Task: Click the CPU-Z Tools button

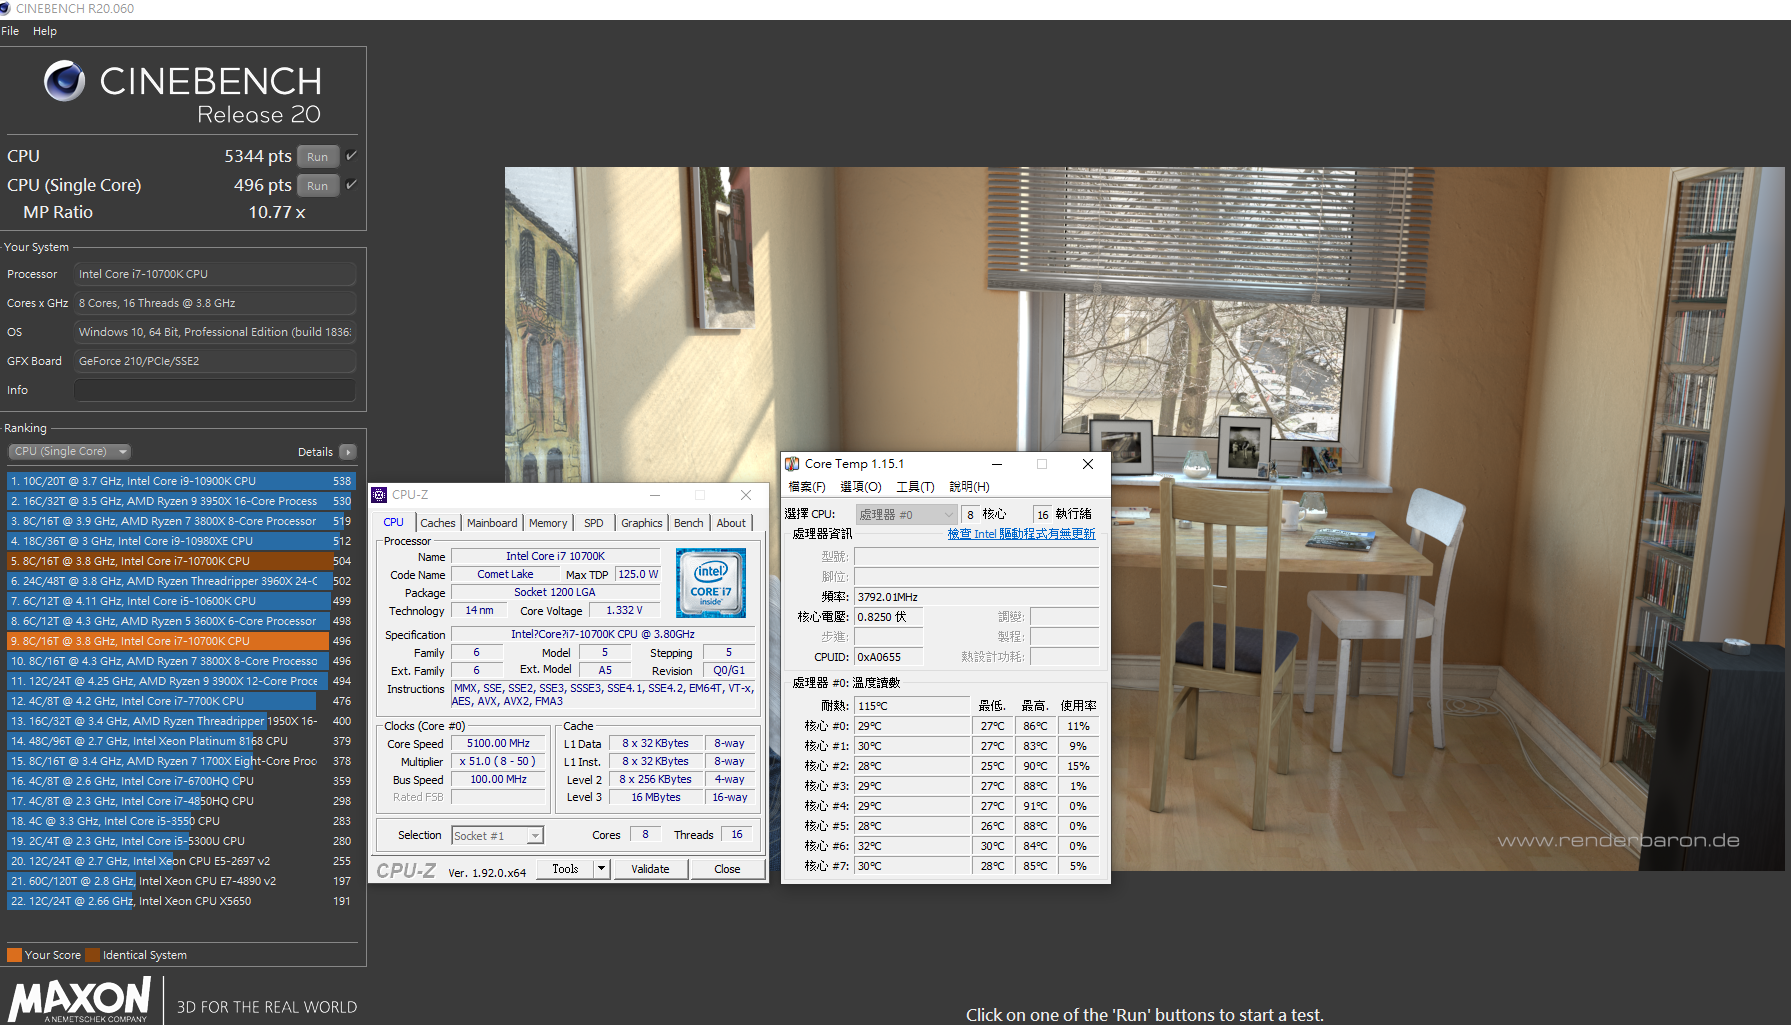Action: click(x=565, y=869)
